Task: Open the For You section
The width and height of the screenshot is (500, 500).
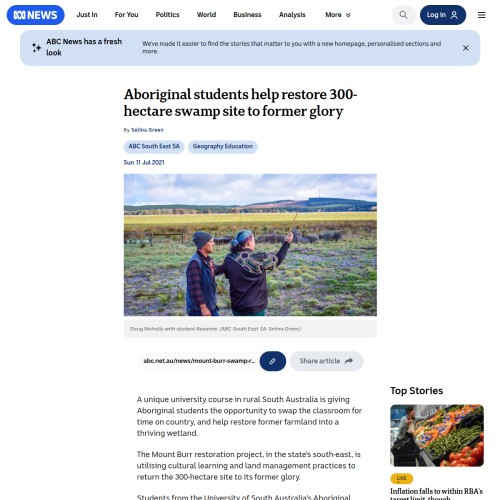Action: pos(126,15)
